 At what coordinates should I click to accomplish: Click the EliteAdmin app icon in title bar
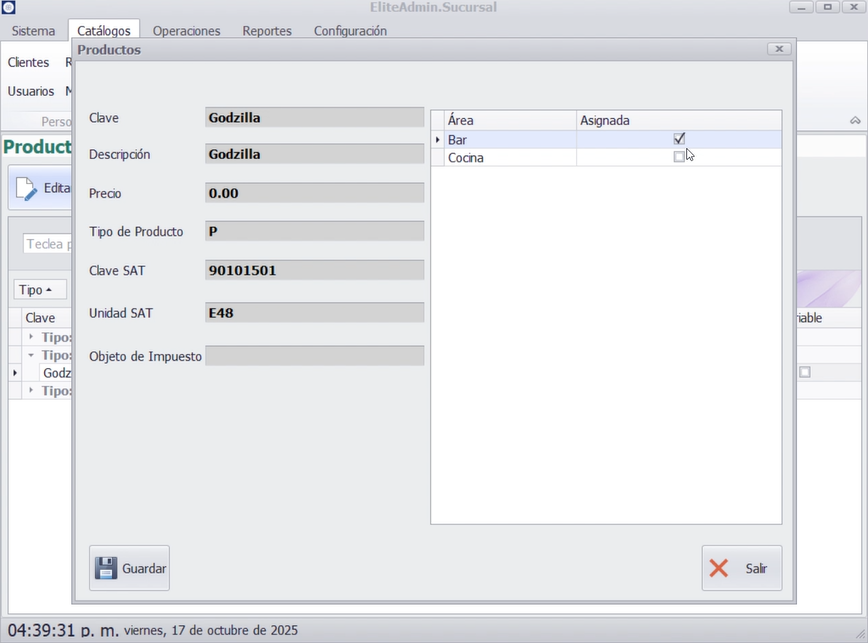(x=9, y=8)
